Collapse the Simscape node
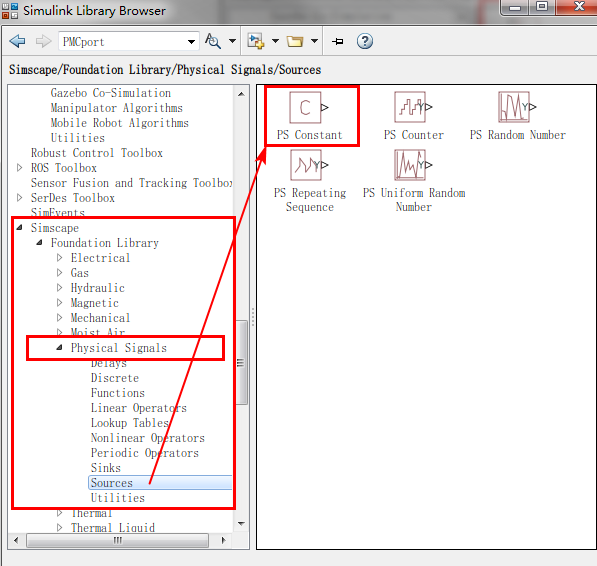597x566 pixels. point(19,228)
